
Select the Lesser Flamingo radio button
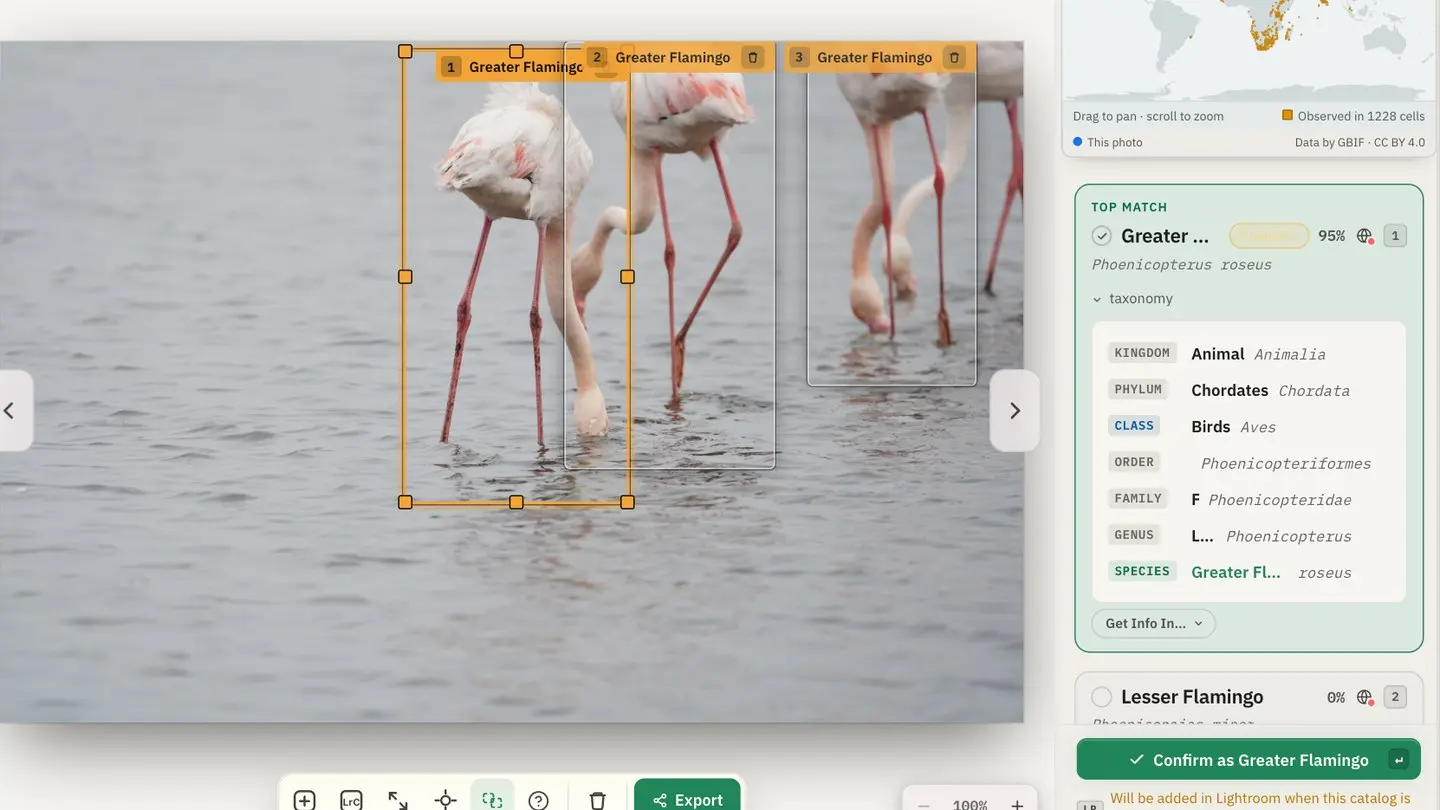pyautogui.click(x=1102, y=697)
